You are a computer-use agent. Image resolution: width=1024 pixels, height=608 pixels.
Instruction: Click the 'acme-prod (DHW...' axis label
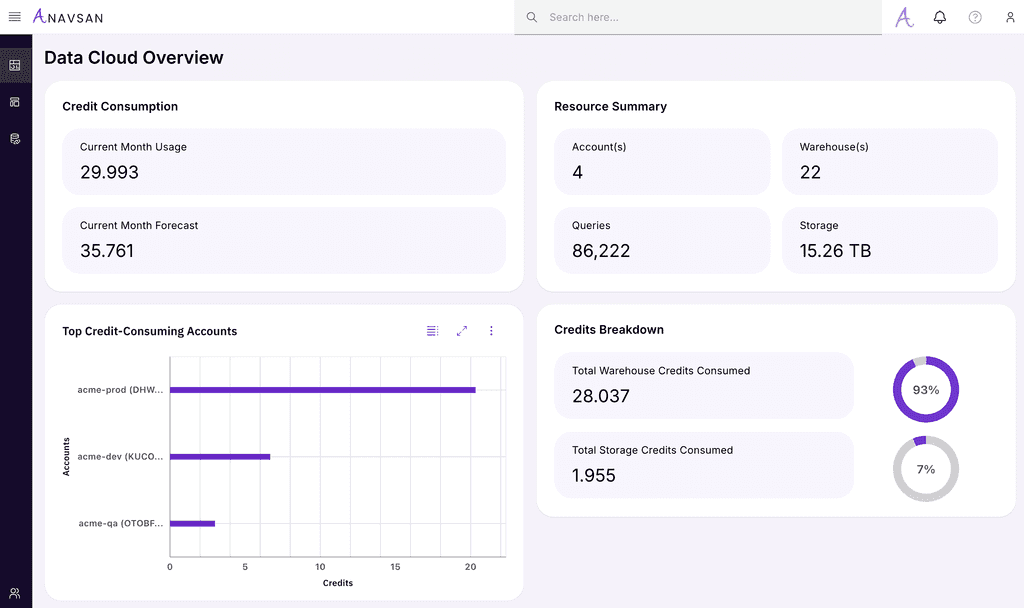click(120, 390)
